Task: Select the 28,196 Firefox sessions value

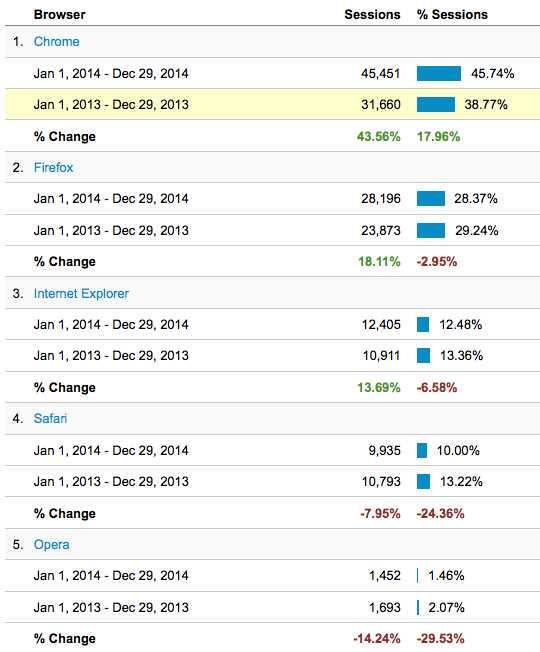Action: (381, 198)
